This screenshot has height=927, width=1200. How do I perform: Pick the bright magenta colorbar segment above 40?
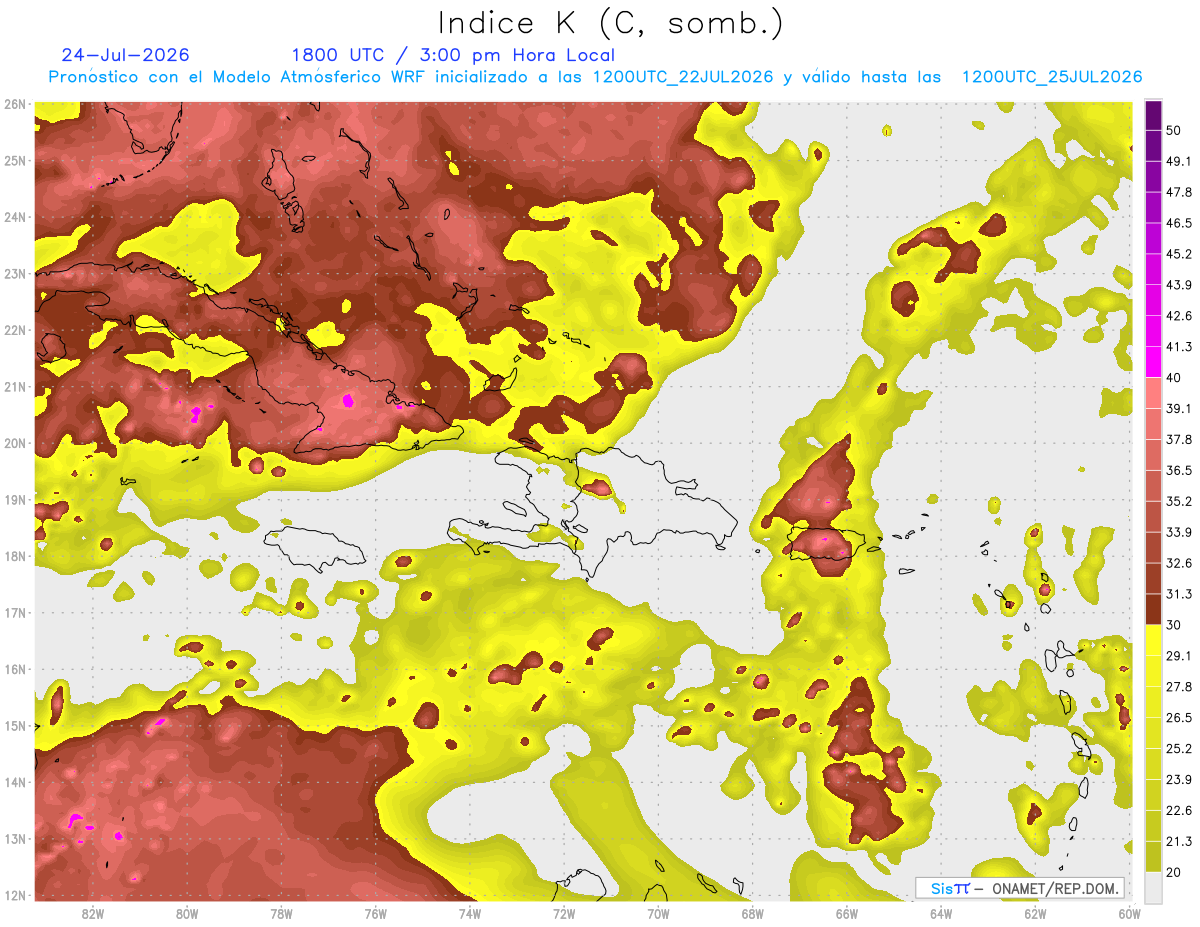(1153, 362)
